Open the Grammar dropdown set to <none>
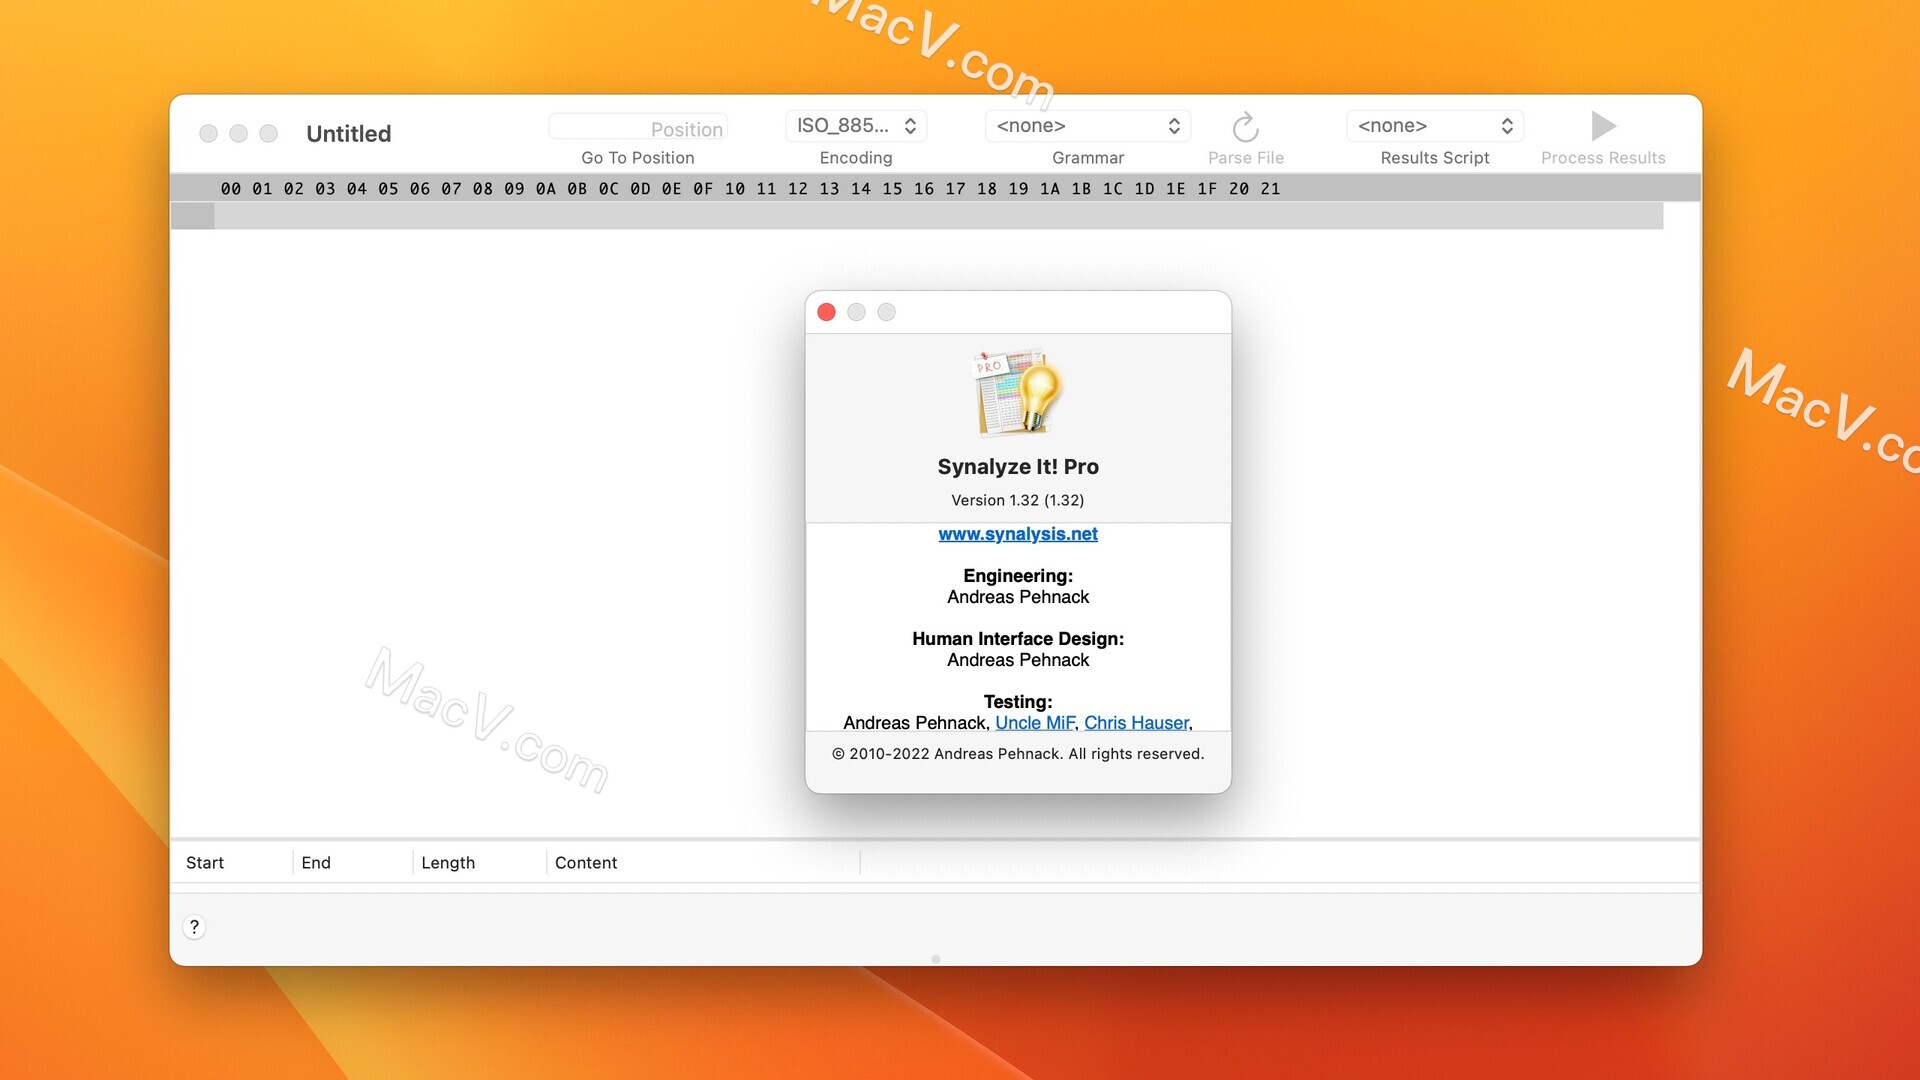Viewport: 1920px width, 1080px height. click(x=1088, y=126)
